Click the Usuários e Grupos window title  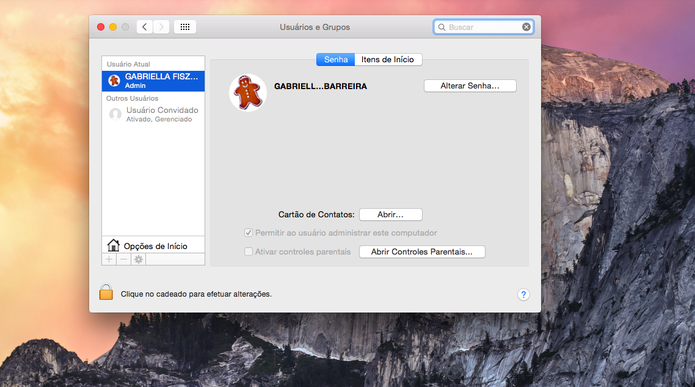(315, 27)
